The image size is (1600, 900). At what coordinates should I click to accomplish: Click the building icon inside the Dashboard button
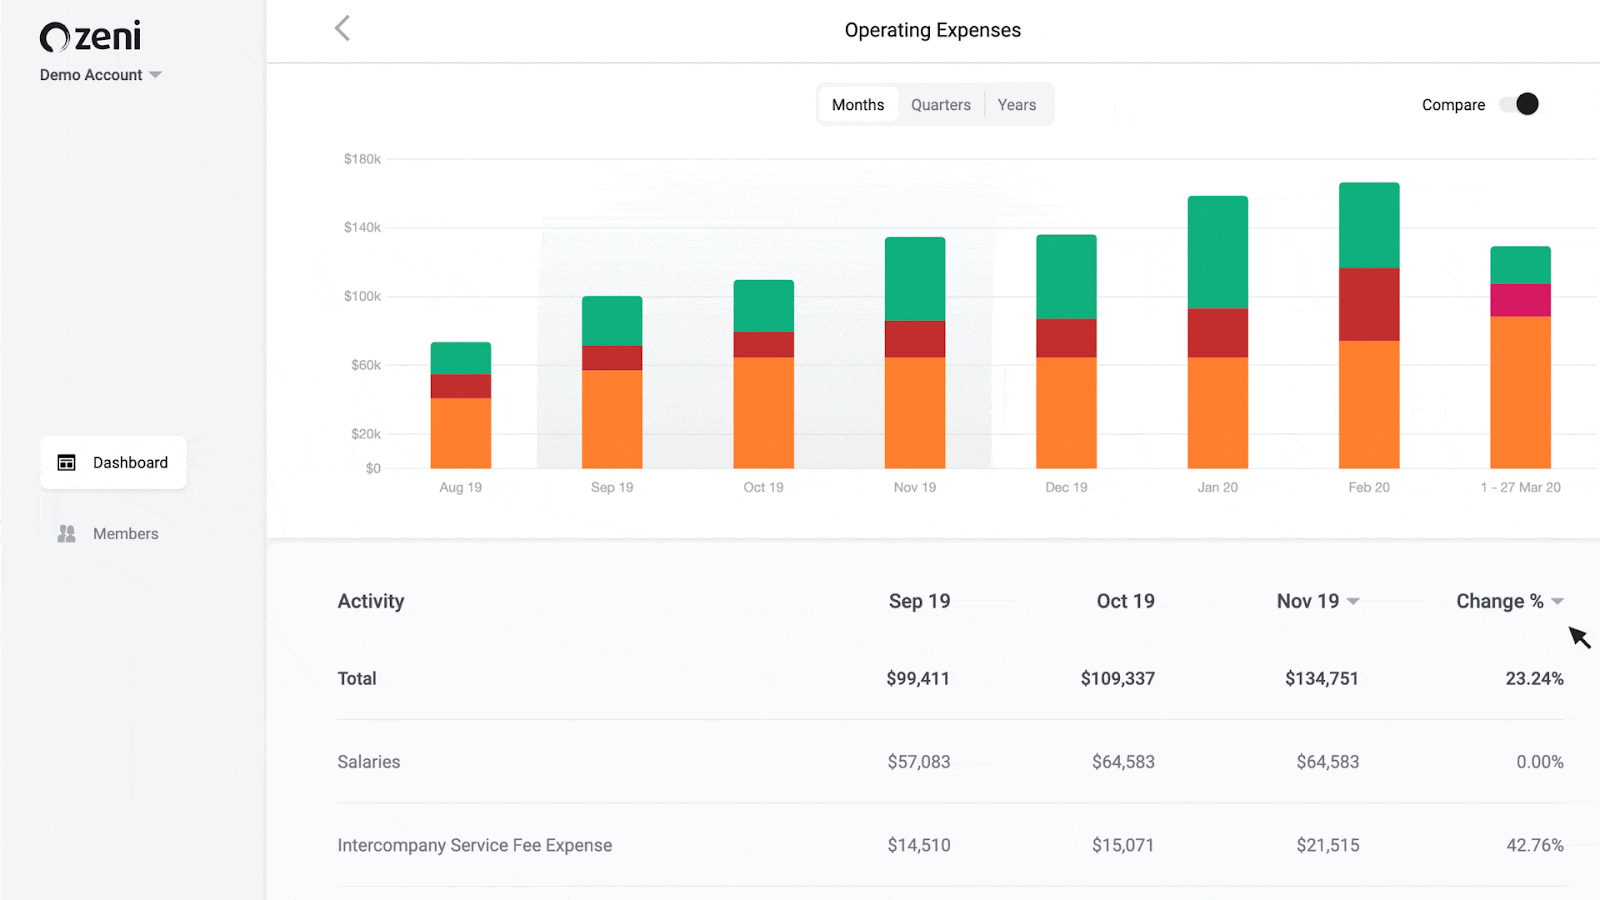pyautogui.click(x=65, y=462)
